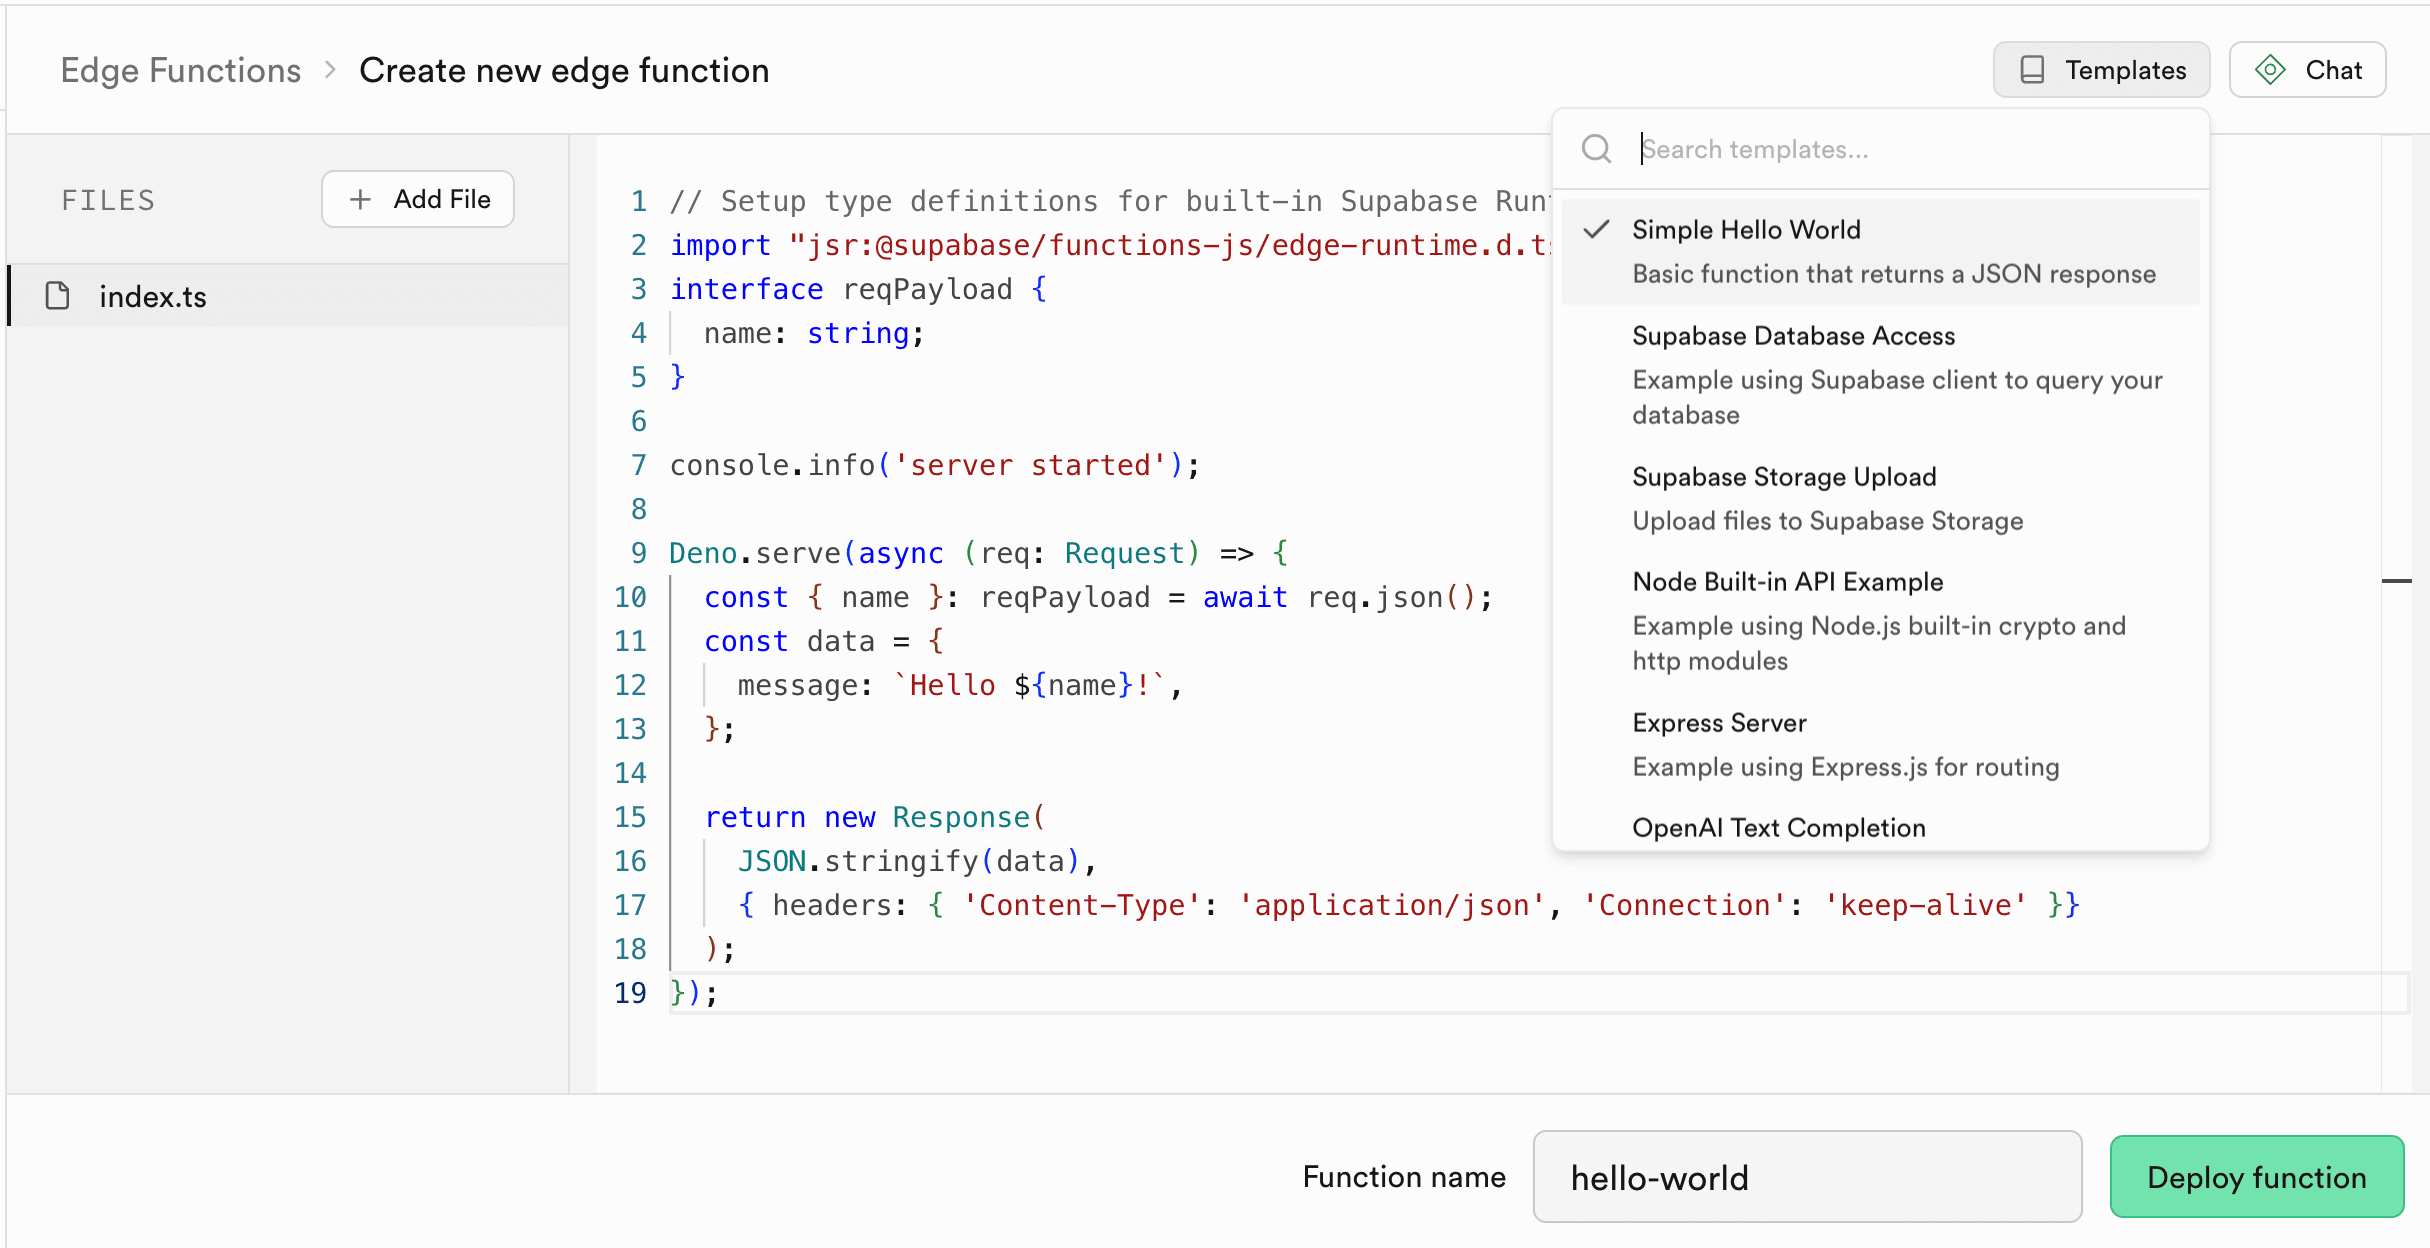Screen dimensions: 2430x1248
Task: Click the search magnifier icon
Action: pos(1596,149)
